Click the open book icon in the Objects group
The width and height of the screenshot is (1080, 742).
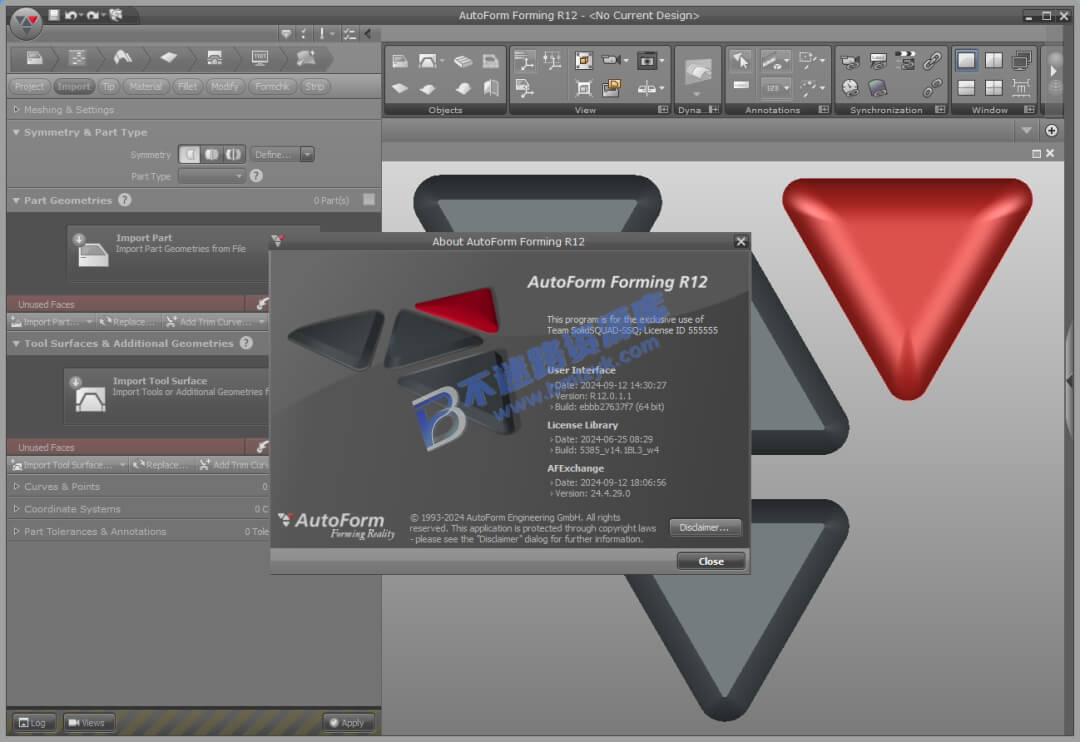491,88
